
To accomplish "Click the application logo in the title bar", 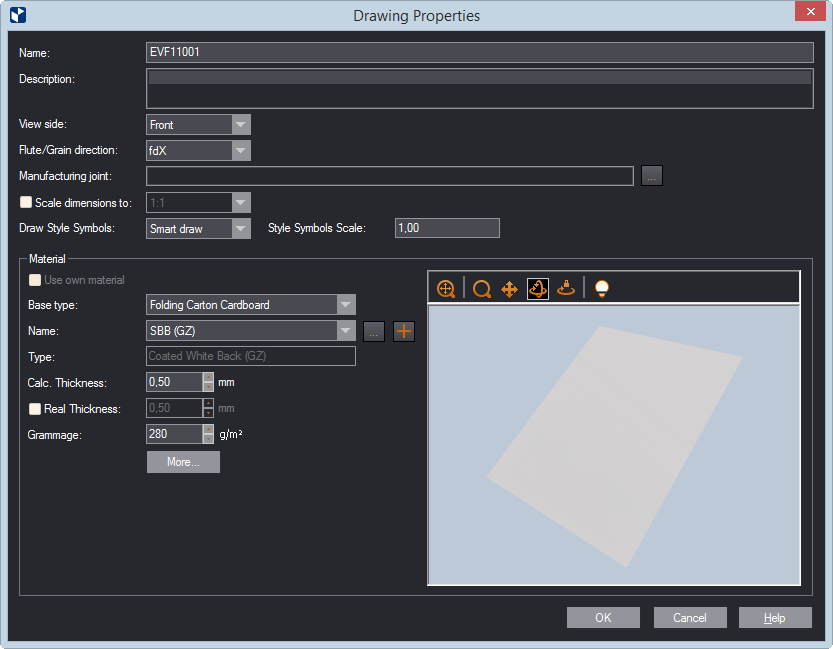I will point(18,15).
